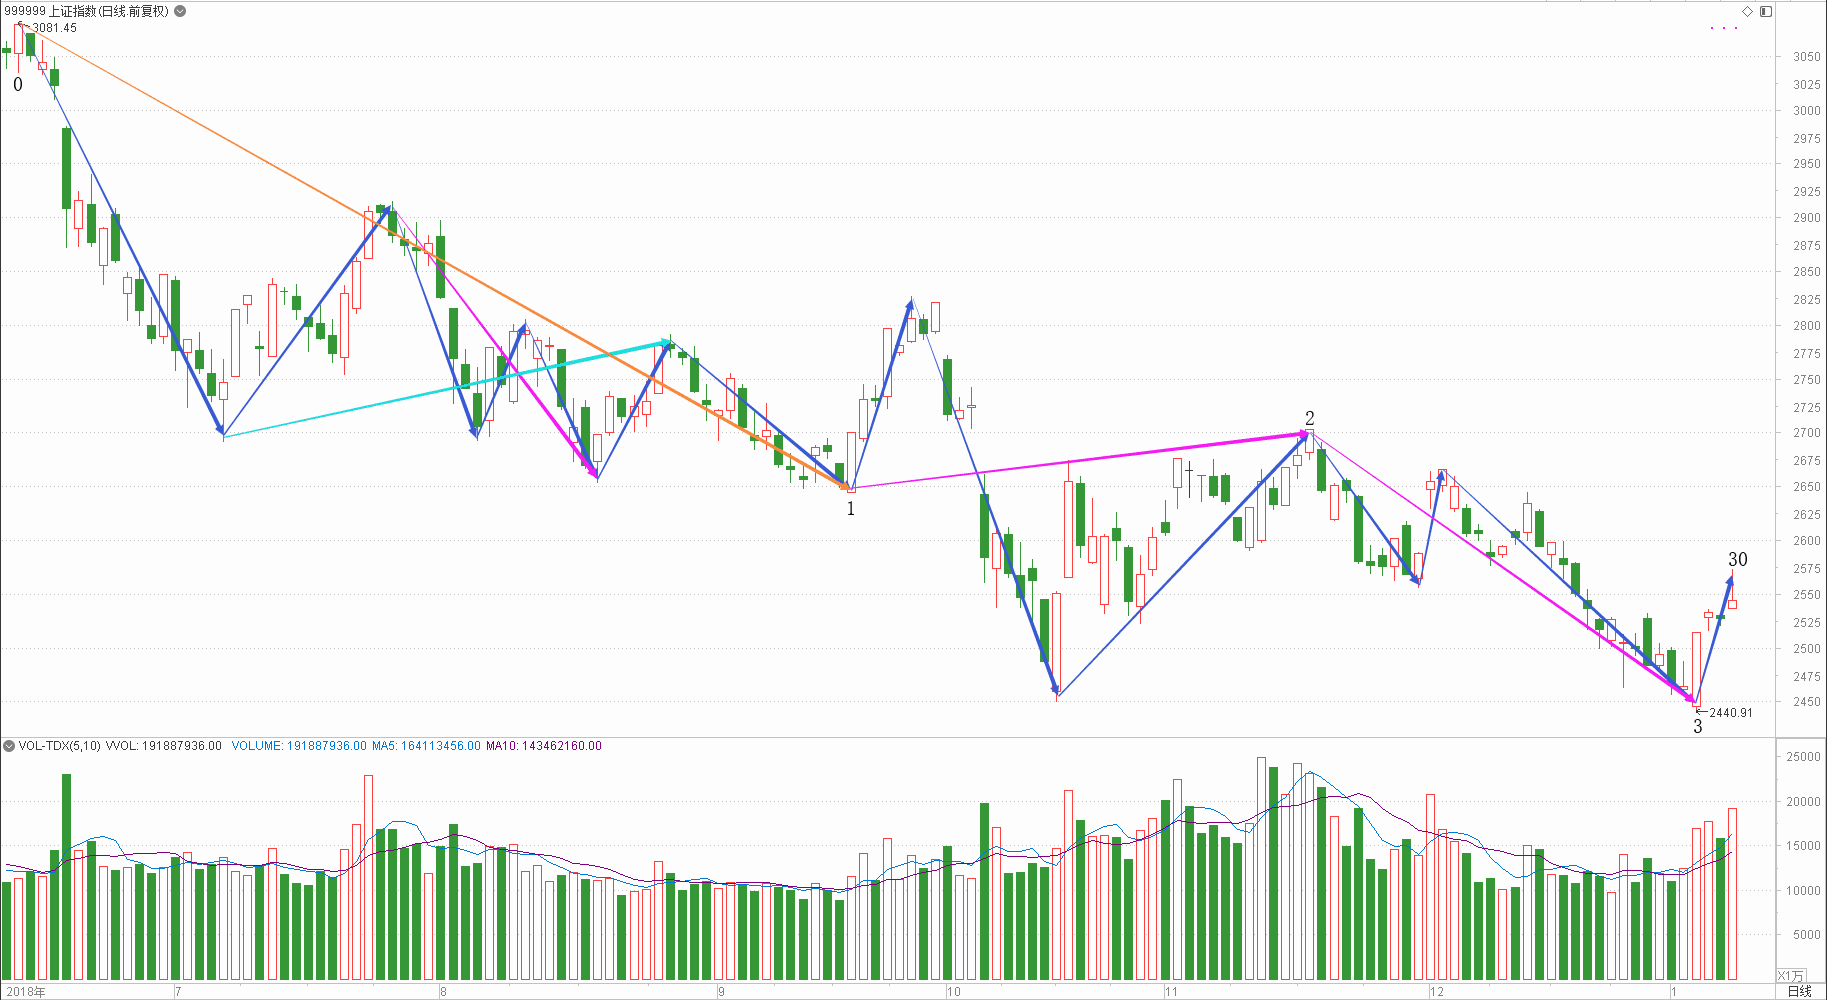Click wave label 2 near the 2700 peak
The height and width of the screenshot is (1000, 1827).
click(1310, 418)
